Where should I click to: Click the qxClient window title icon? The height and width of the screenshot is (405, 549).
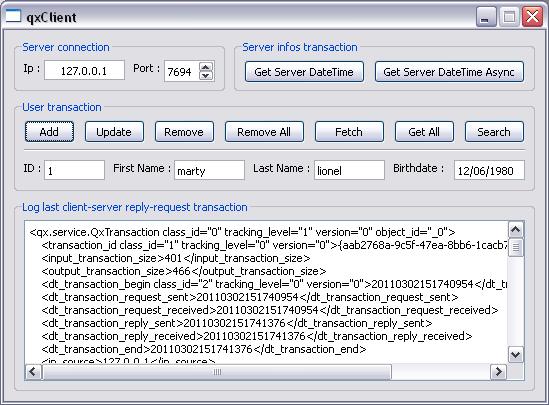[x=13, y=16]
